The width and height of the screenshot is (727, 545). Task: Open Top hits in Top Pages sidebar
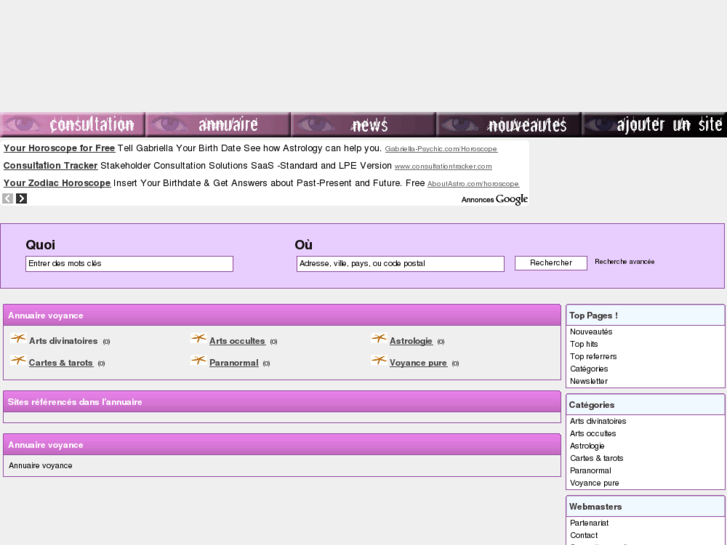click(584, 344)
